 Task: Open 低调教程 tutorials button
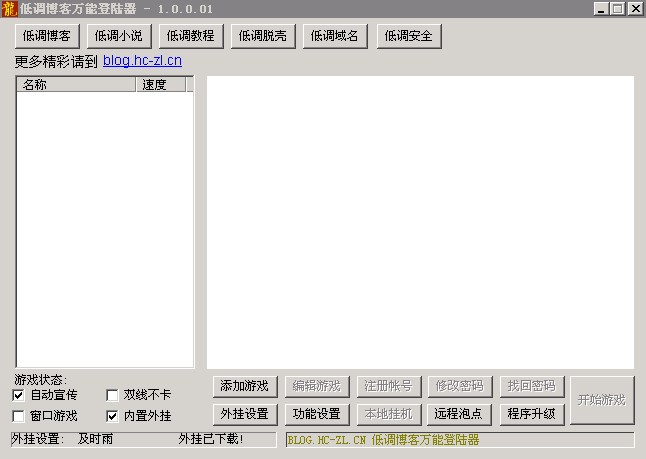[191, 36]
